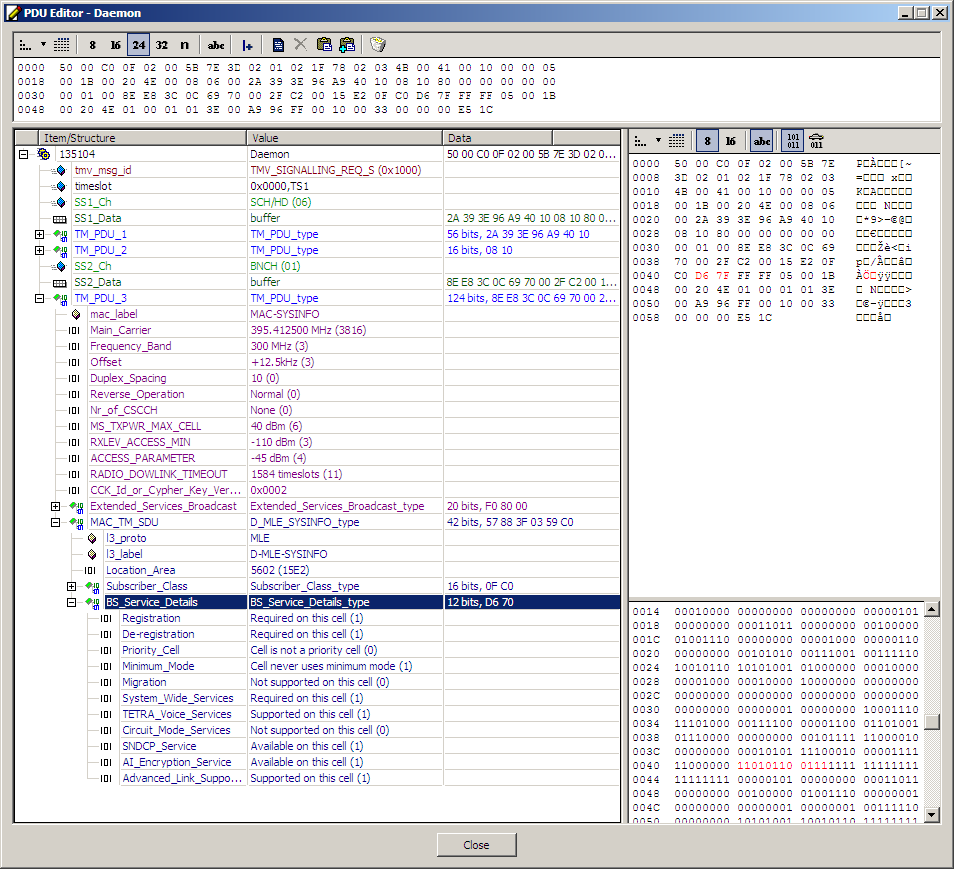Expand the Subscriber_Class node

point(72,586)
